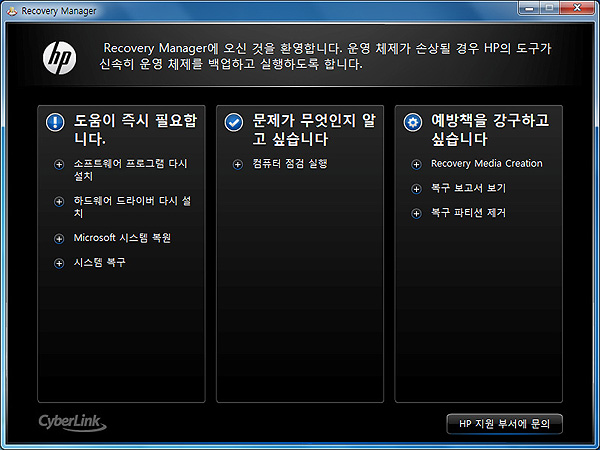The width and height of the screenshot is (600, 450).
Task: Select 복구 파티션 제거
Action: pos(468,213)
